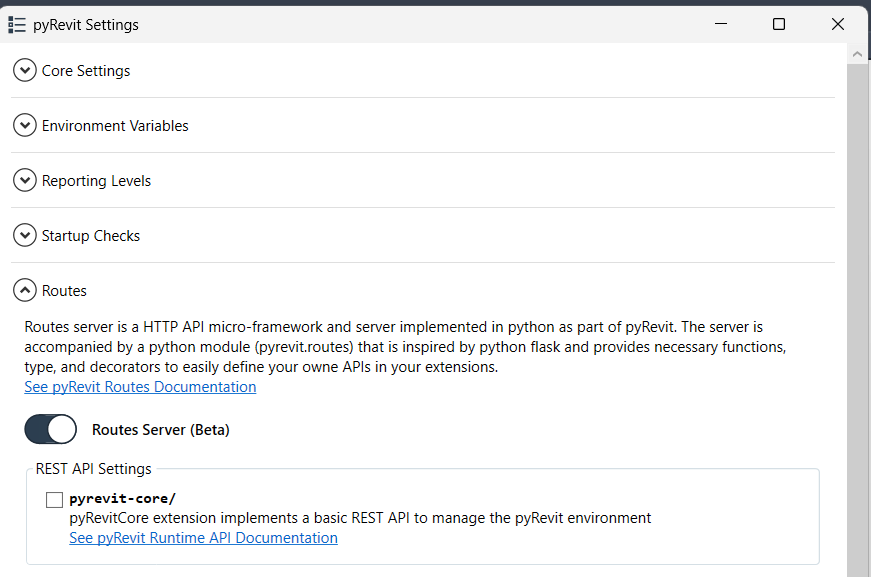Screen dimensions: 871x577
Task: Toggle the Routes Server (Beta) switch
Action: coord(51,429)
